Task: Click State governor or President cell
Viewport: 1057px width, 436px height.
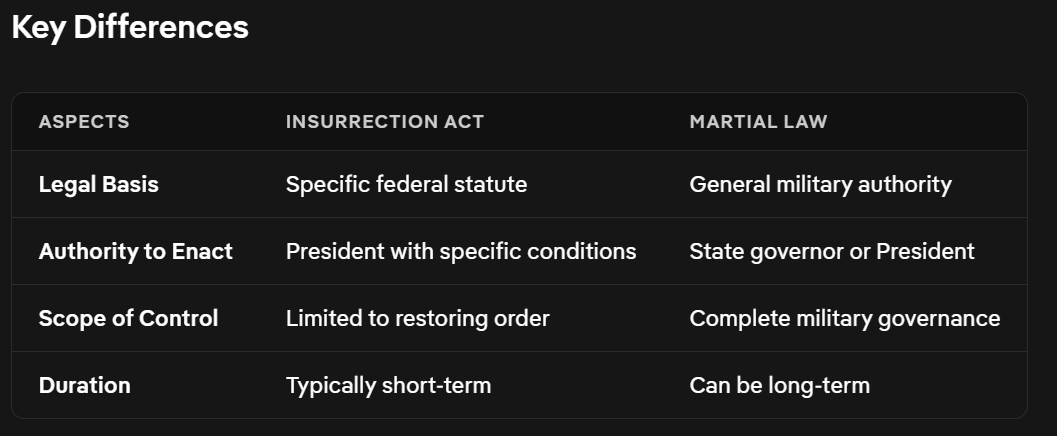Action: (x=831, y=251)
